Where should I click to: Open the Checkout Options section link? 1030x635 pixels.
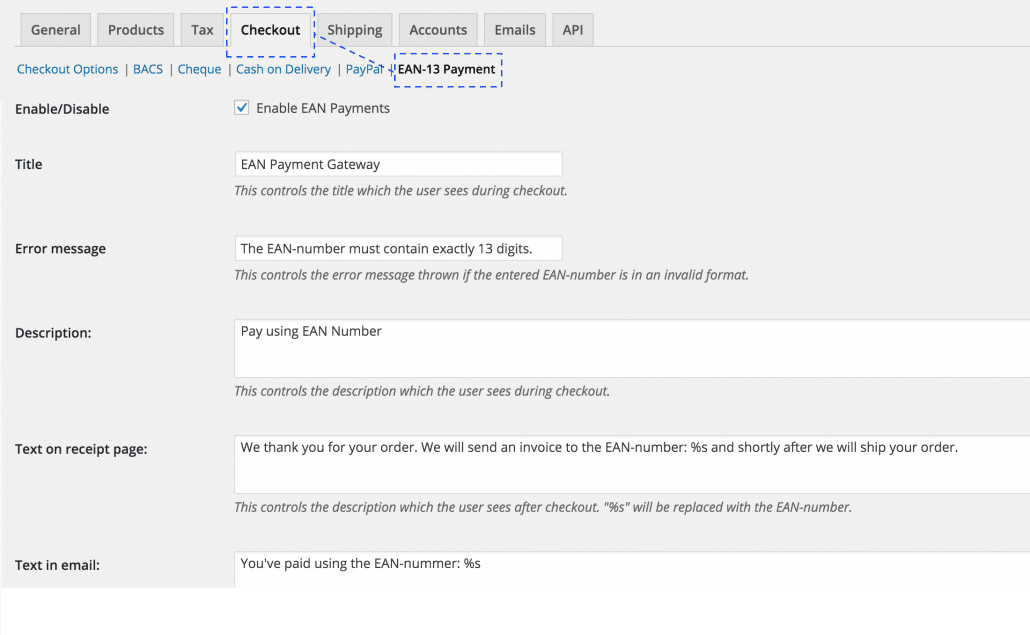click(68, 69)
